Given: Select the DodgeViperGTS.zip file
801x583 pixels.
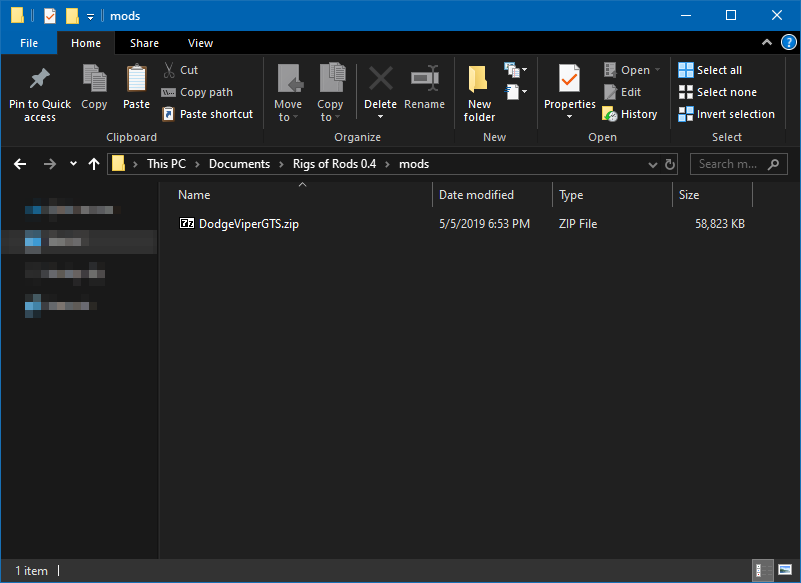Looking at the screenshot, I should click(248, 224).
